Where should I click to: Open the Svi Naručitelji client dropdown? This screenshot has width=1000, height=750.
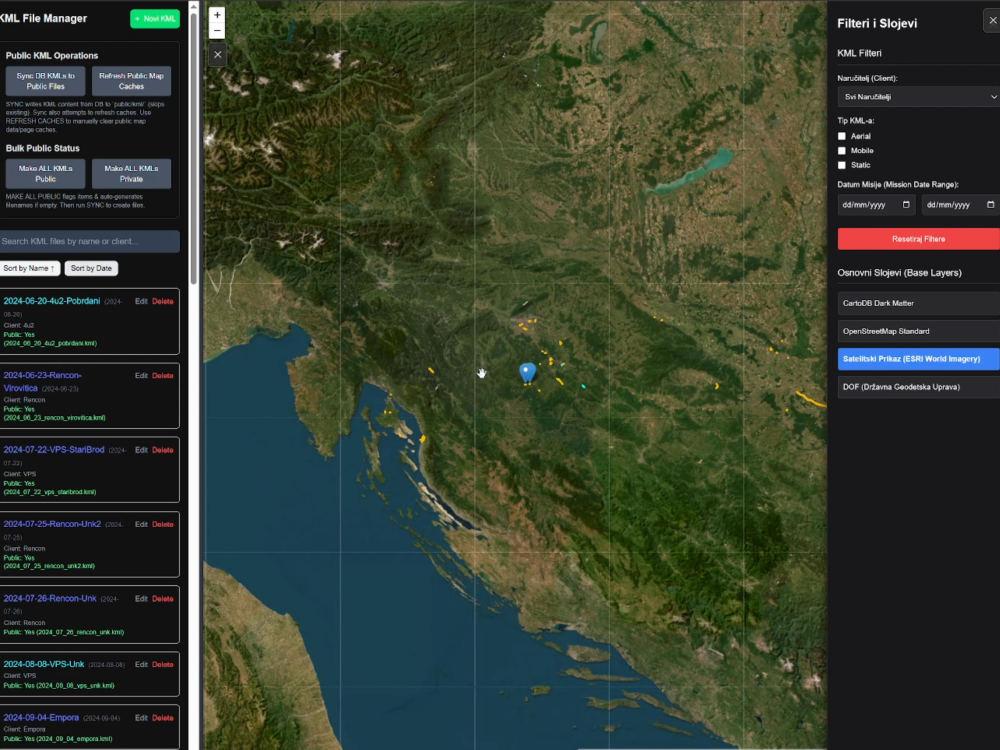coord(918,97)
